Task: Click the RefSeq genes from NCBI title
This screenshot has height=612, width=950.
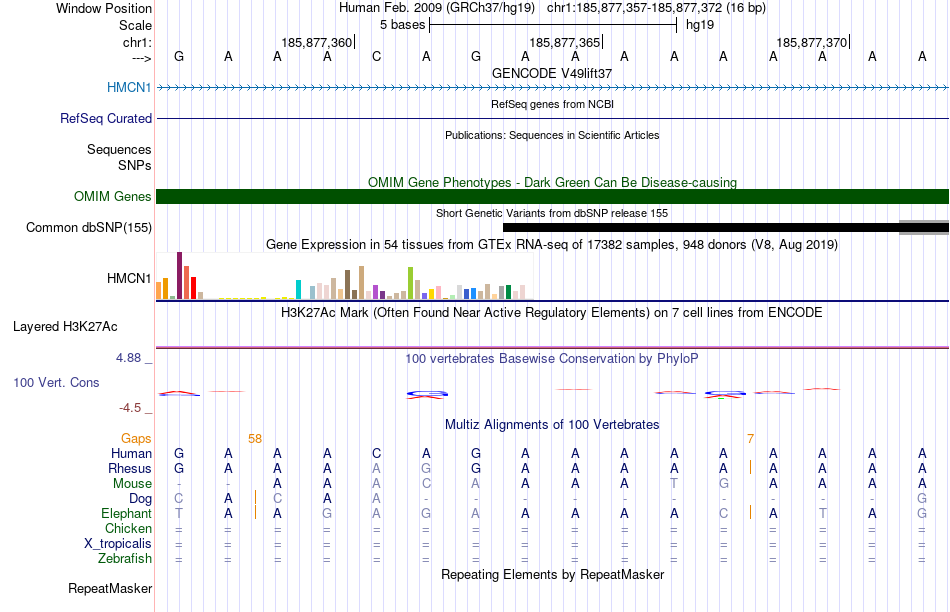Action: pyautogui.click(x=553, y=104)
